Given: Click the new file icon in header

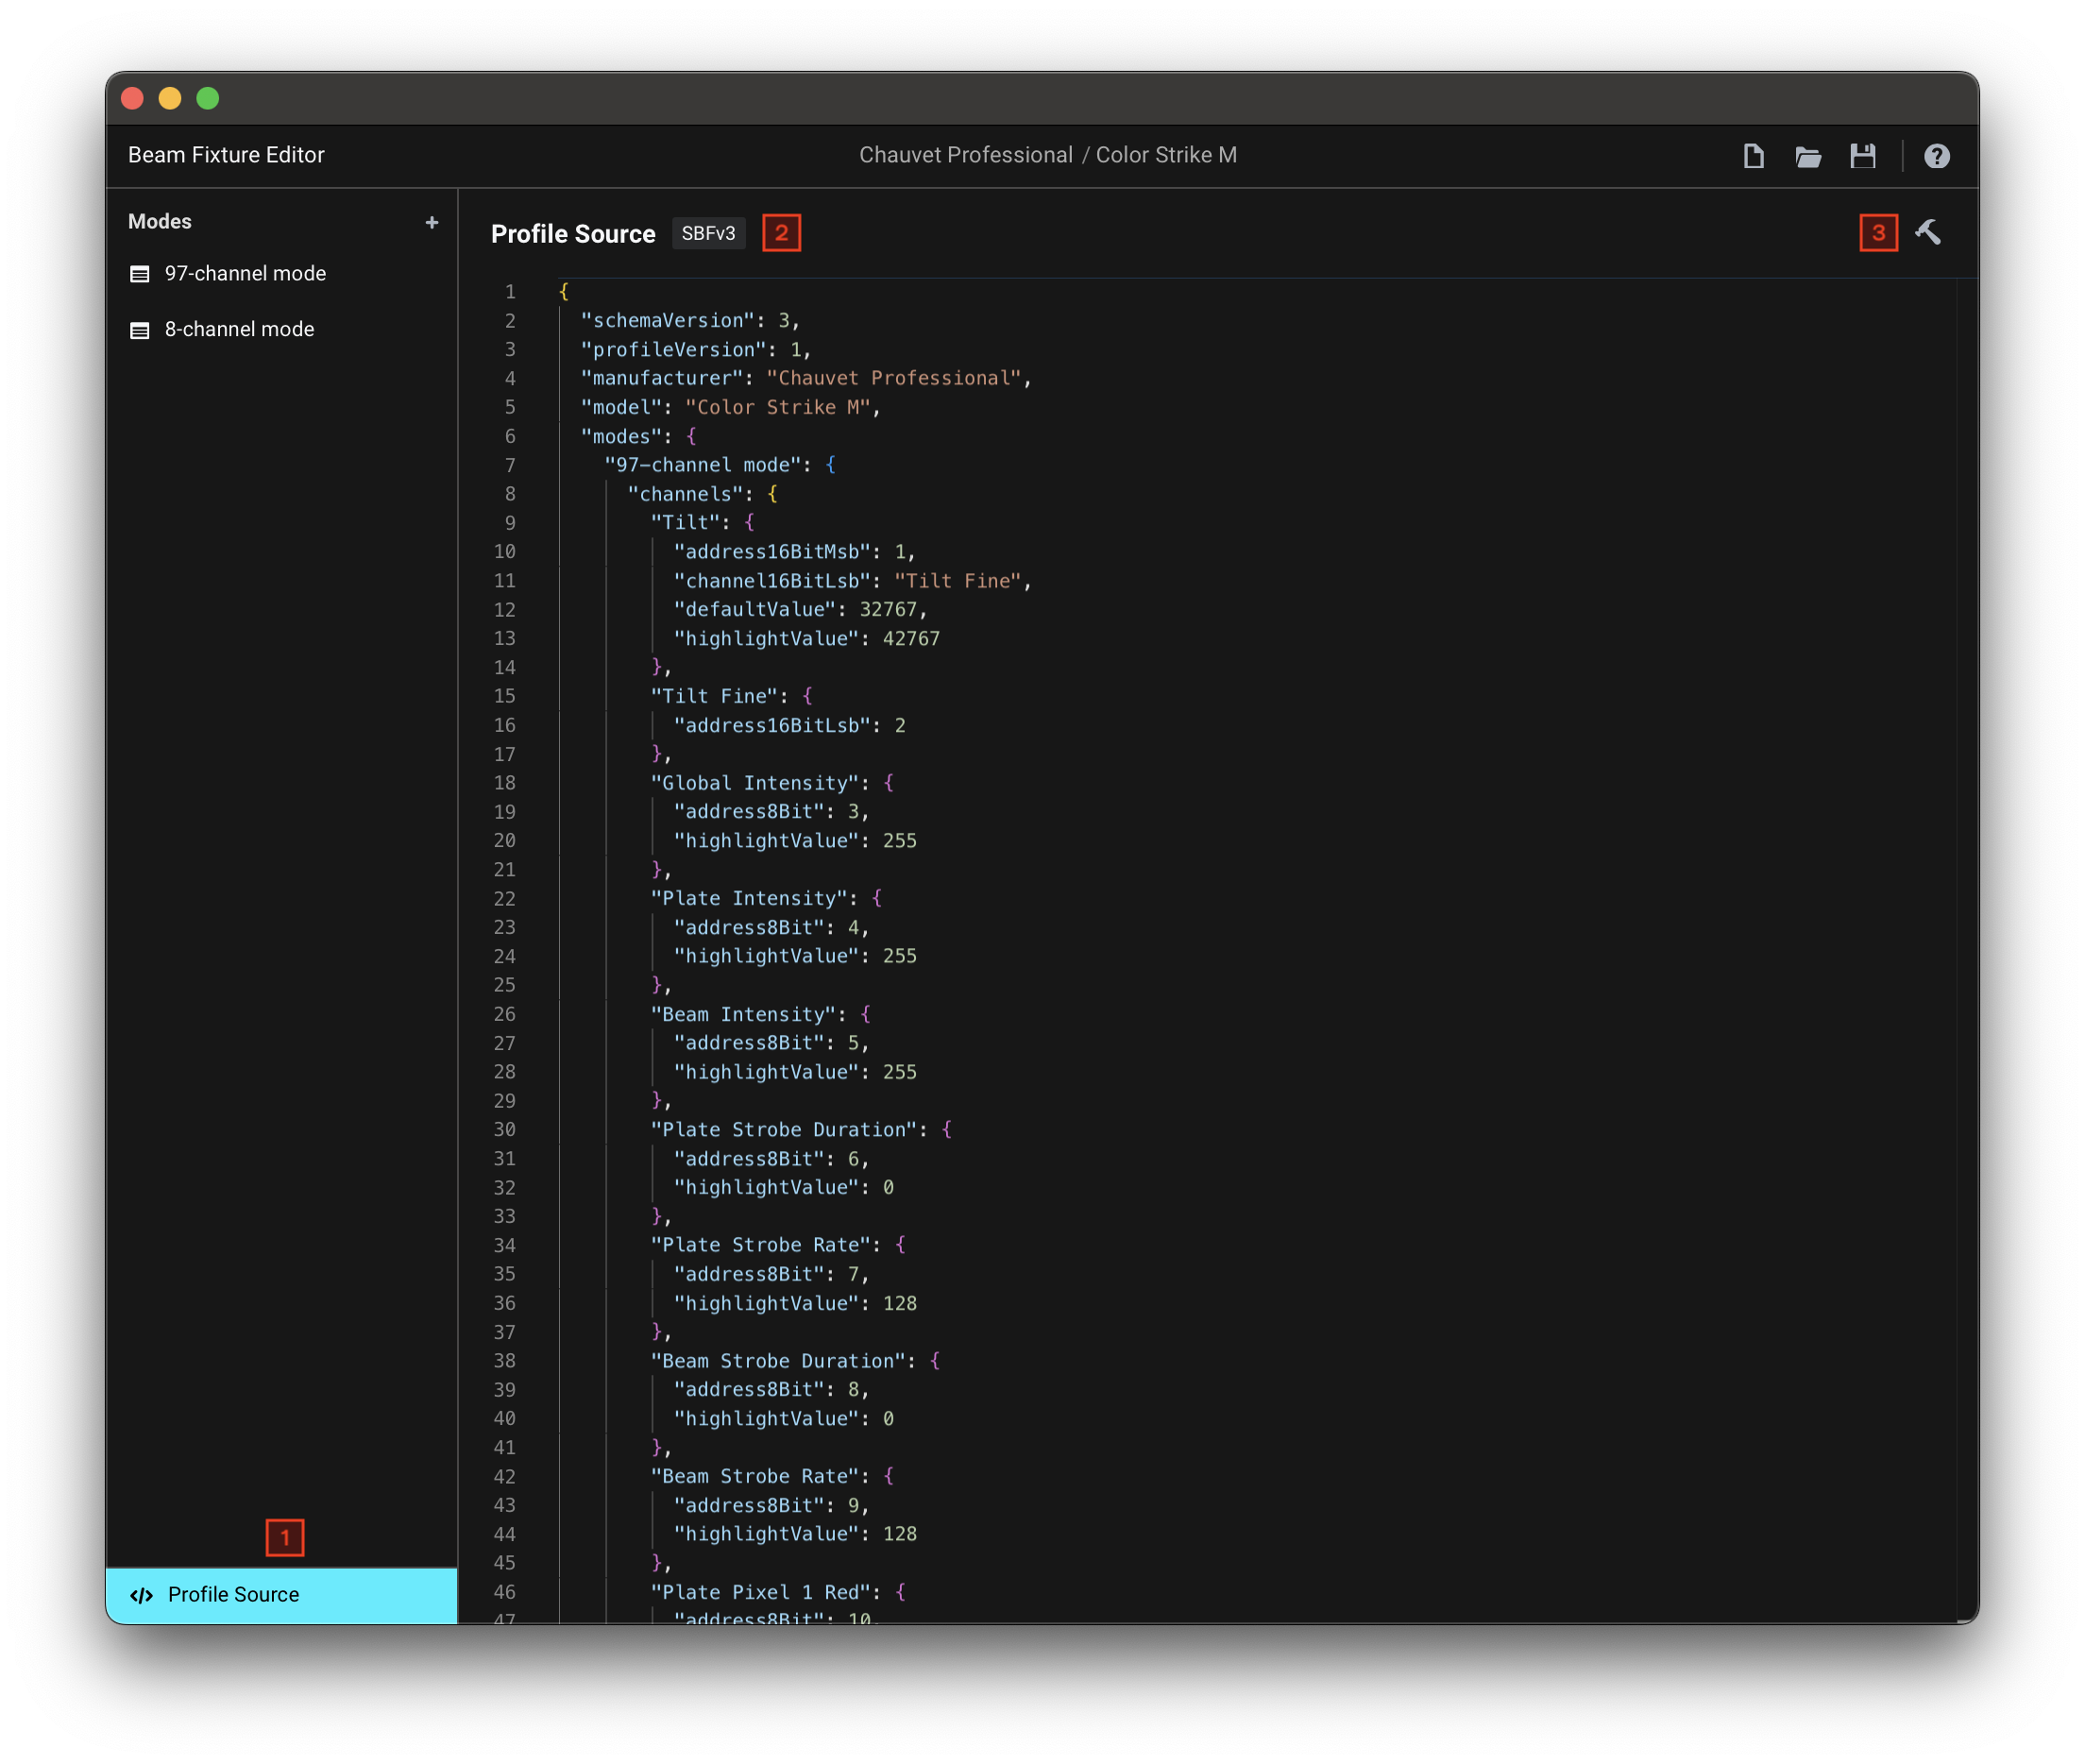Looking at the screenshot, I should [1753, 156].
